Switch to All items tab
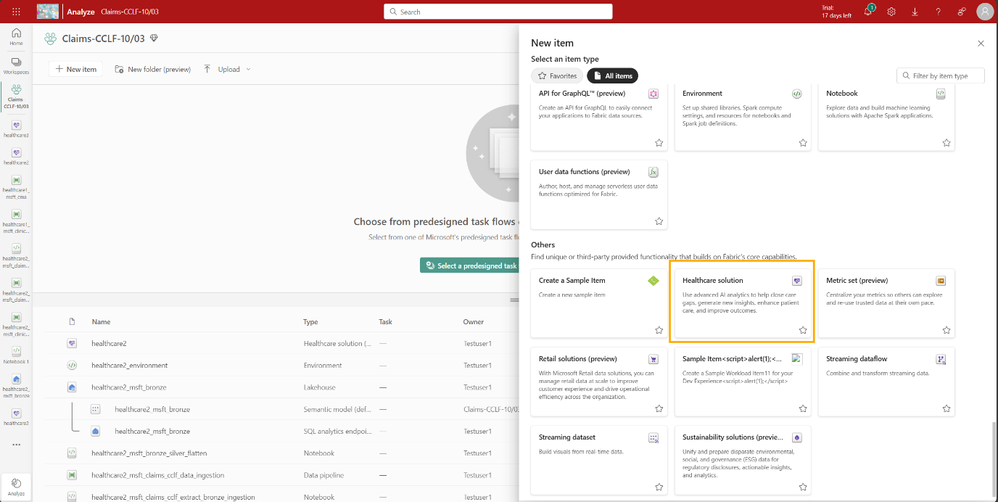The width and height of the screenshot is (998, 502). (612, 76)
